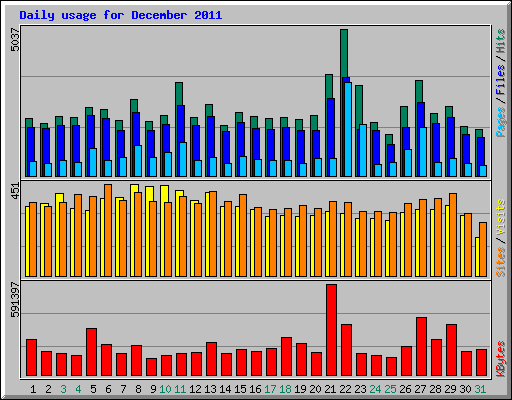This screenshot has width=512, height=400.
Task: Click the Visits legend label
Action: point(501,217)
